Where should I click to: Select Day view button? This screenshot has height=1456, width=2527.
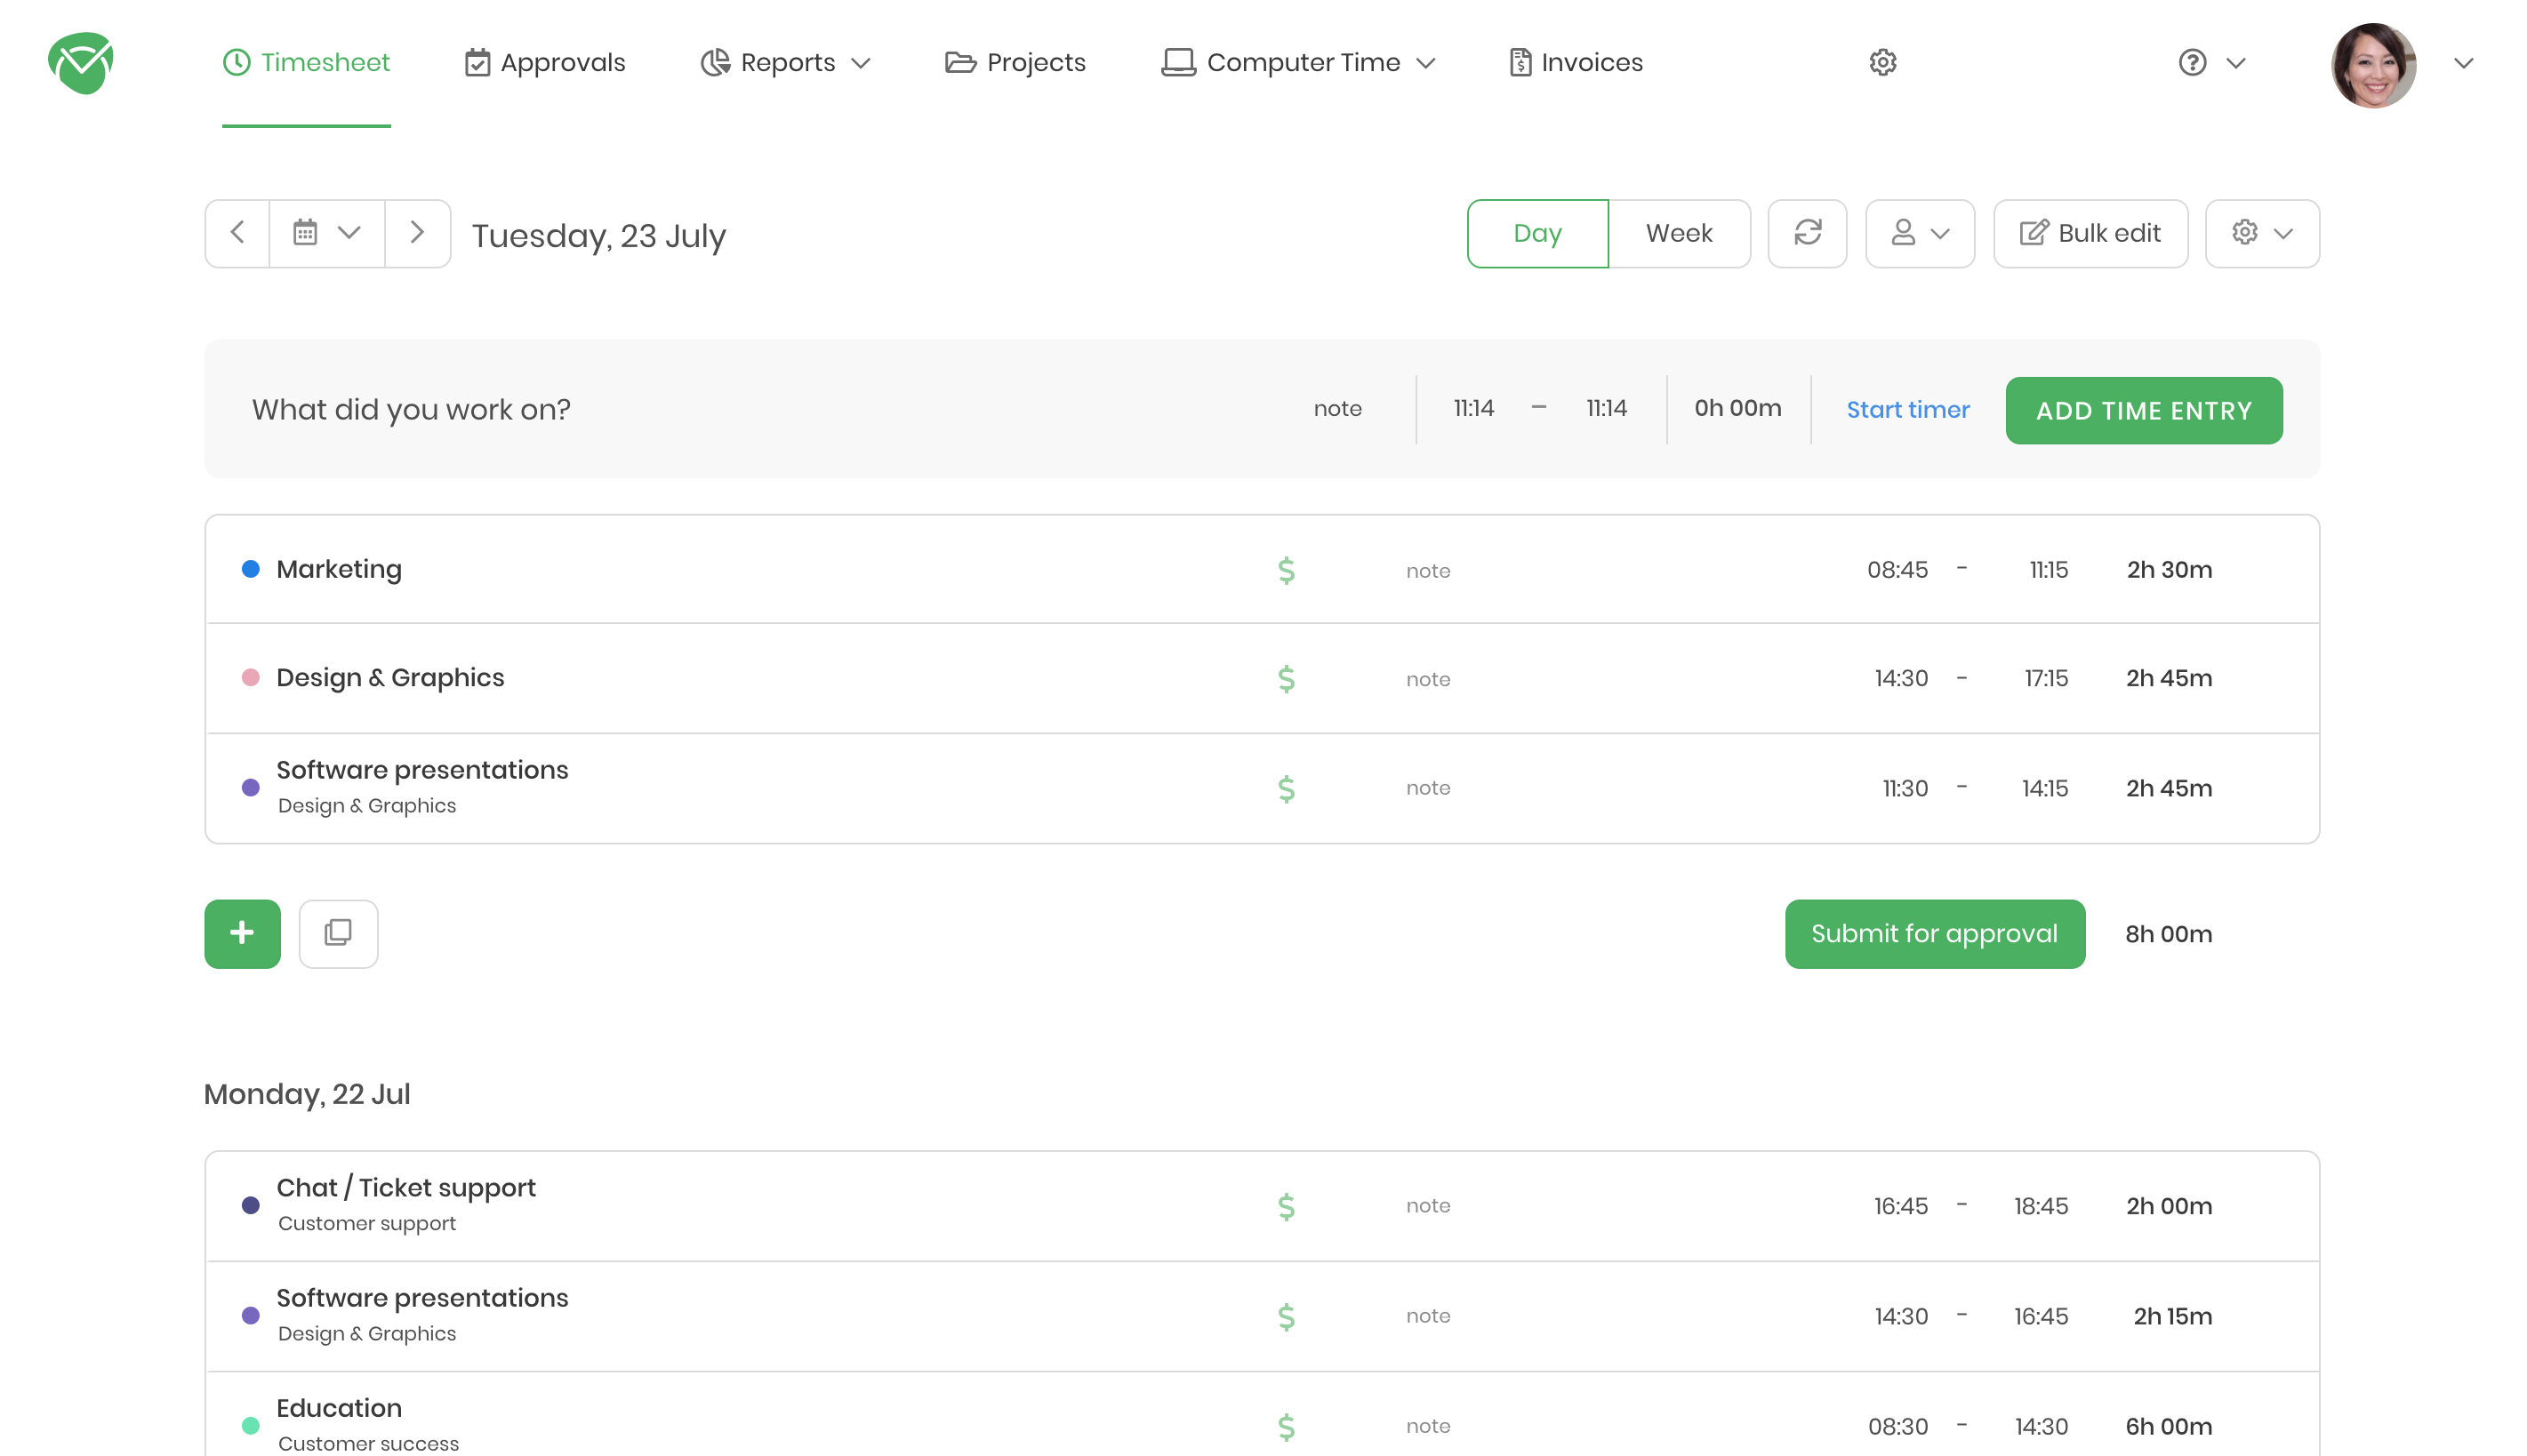tap(1536, 233)
